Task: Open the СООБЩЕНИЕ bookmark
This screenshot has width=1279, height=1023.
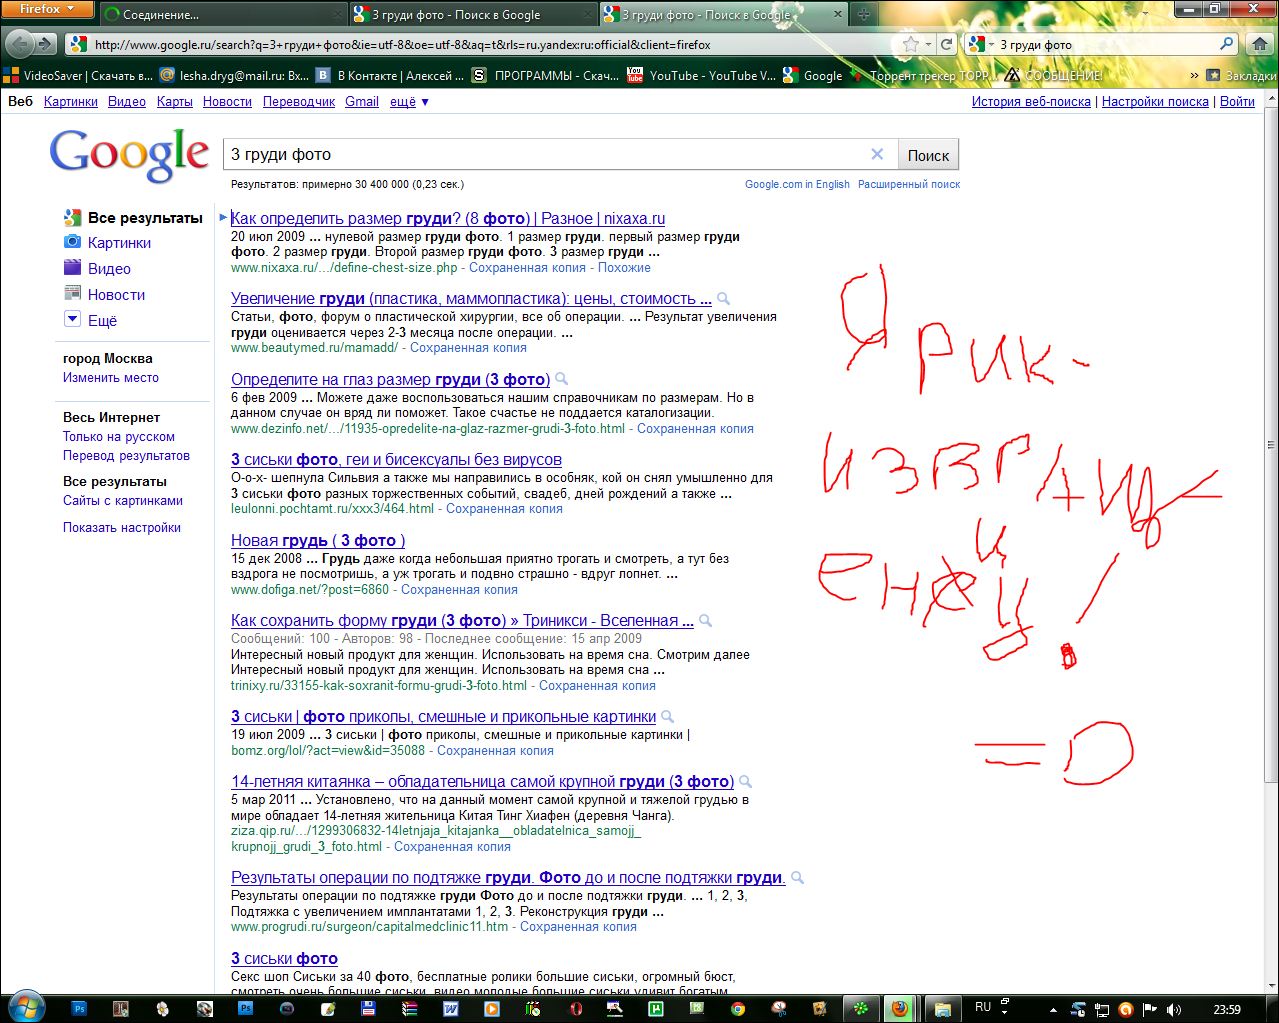Action: pyautogui.click(x=1054, y=75)
